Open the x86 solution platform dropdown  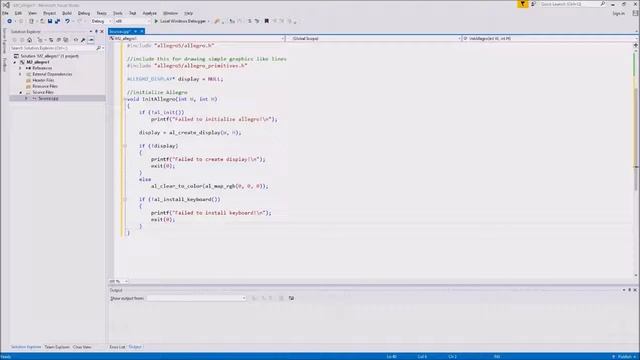(x=132, y=21)
